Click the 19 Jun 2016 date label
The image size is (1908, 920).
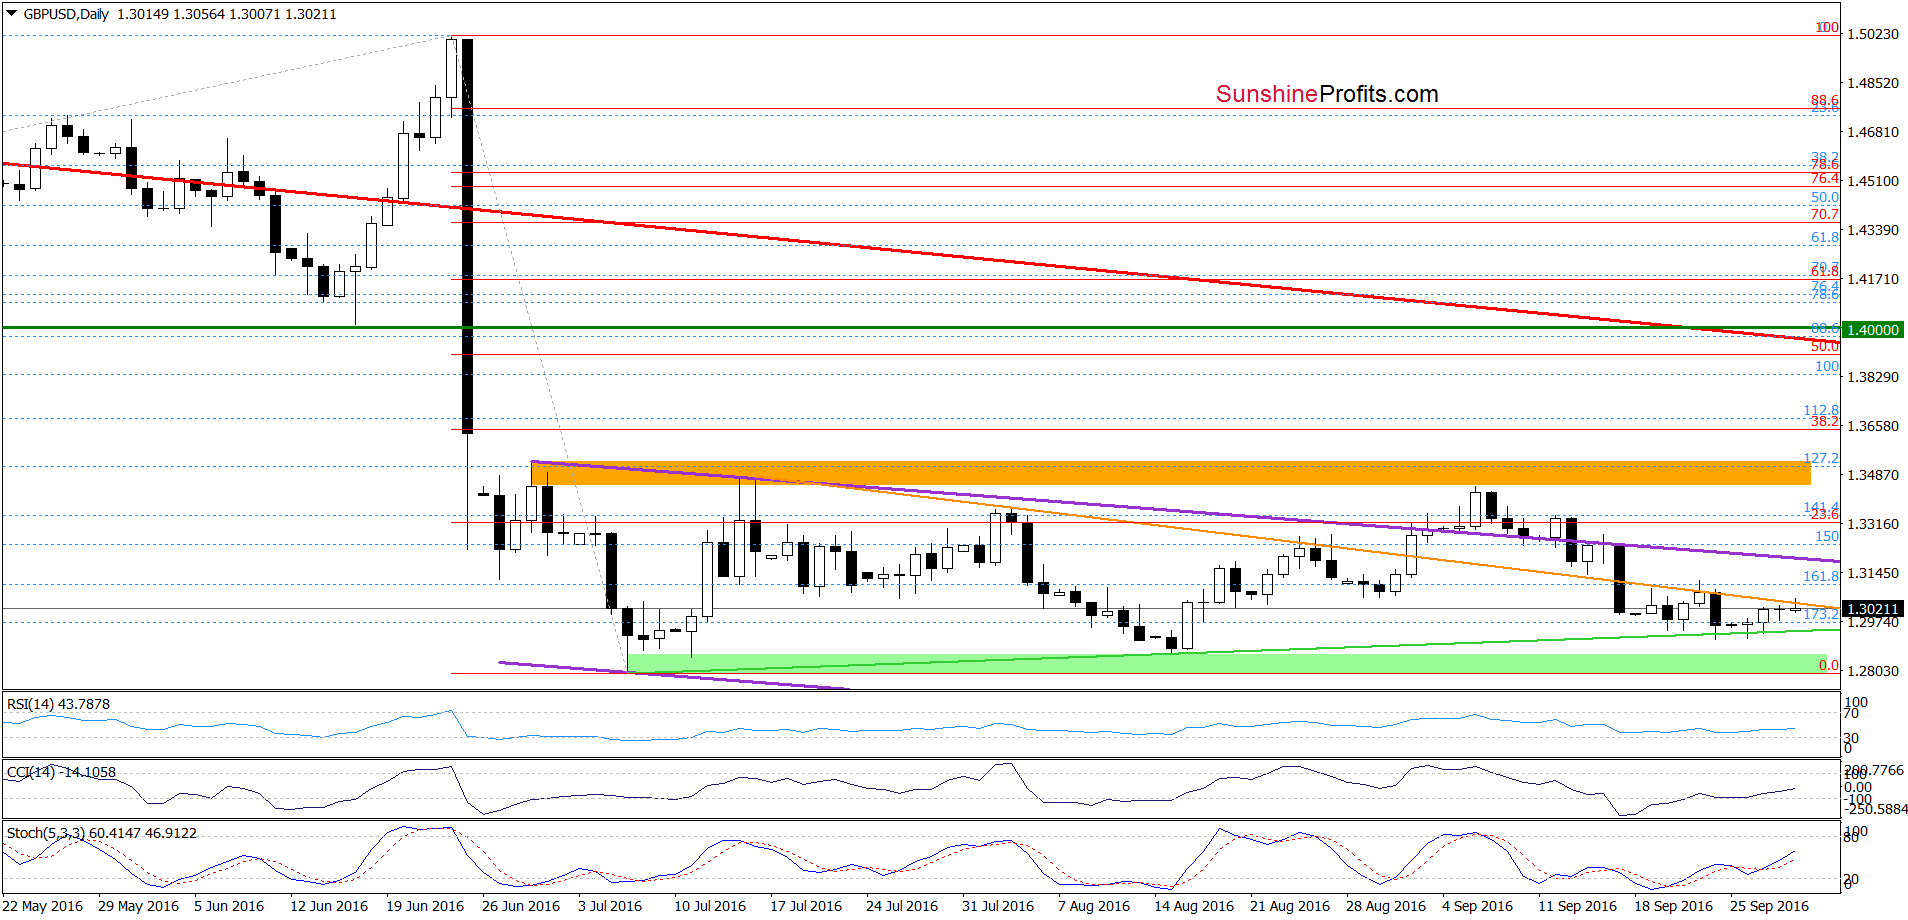click(x=425, y=906)
